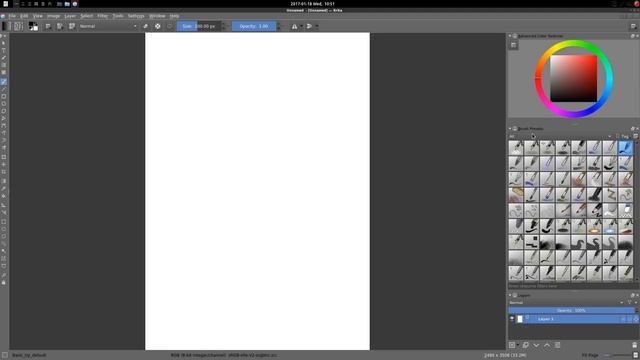640x360 pixels.
Task: Toggle visibility eye of Layer 1
Action: coord(512,319)
